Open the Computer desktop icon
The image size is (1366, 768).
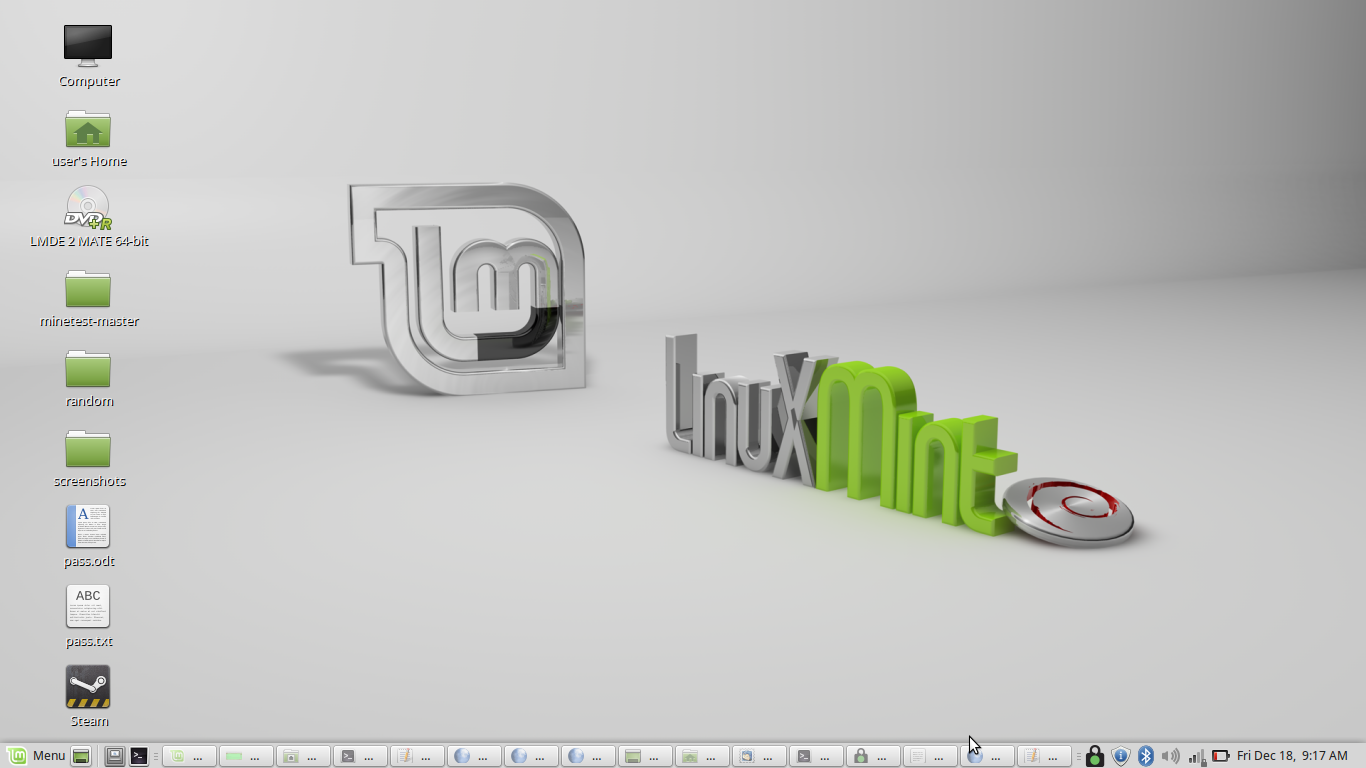[x=89, y=56]
